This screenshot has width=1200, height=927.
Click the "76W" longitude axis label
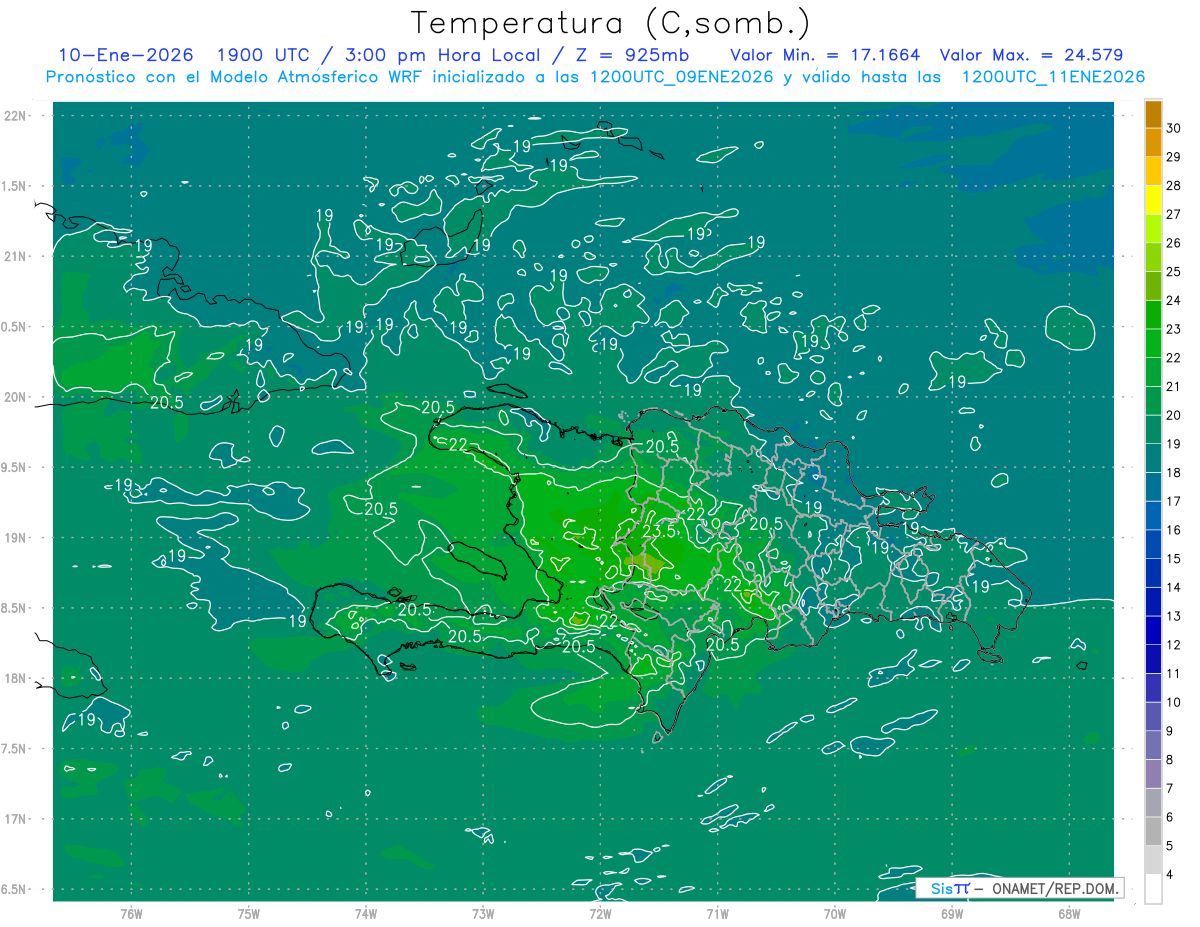point(131,913)
